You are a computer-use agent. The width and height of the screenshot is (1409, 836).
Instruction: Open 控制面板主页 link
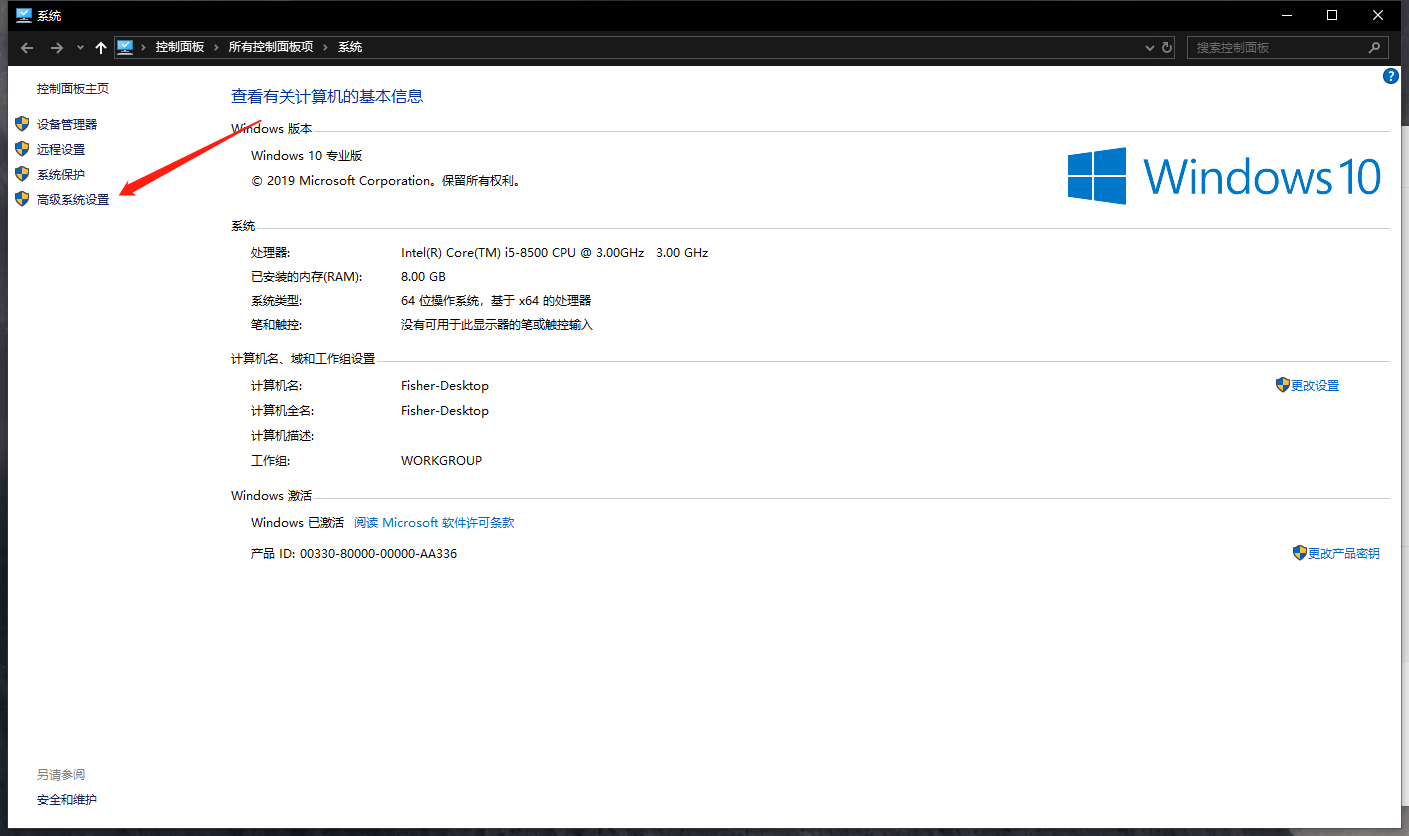pyautogui.click(x=73, y=89)
